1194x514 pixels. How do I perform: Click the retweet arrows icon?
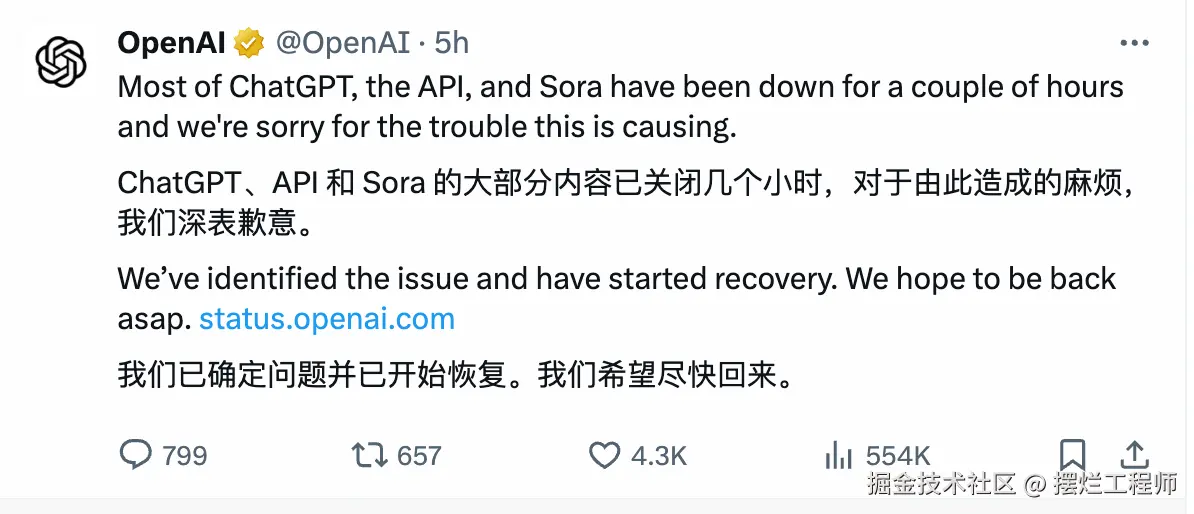point(369,455)
